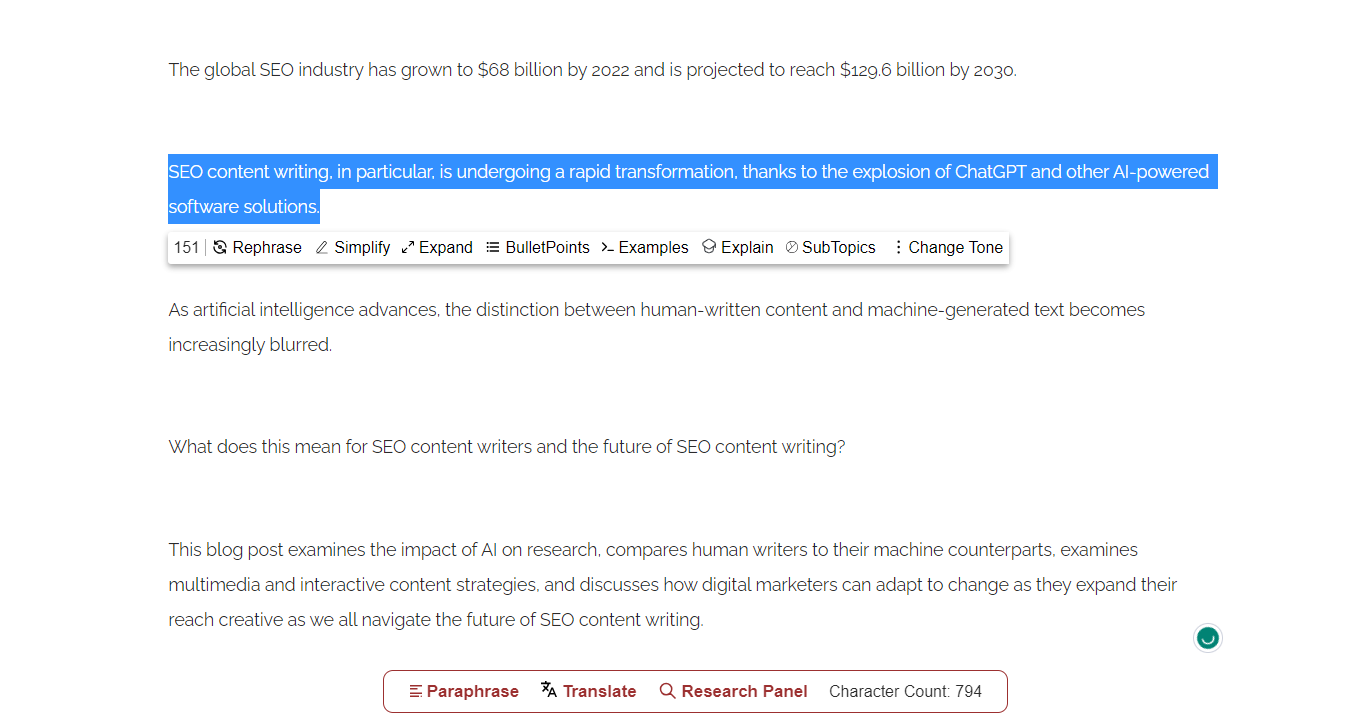Expand the Change Tone vertical-dots menu
Screen dimensions: 1358x721
[897, 247]
